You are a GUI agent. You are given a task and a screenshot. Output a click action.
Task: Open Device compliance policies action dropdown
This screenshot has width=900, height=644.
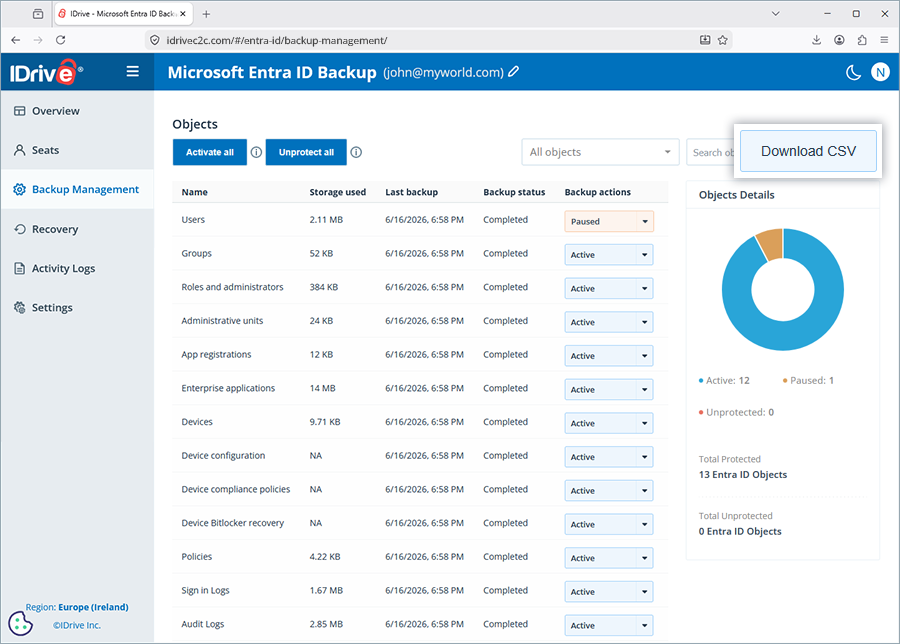609,491
